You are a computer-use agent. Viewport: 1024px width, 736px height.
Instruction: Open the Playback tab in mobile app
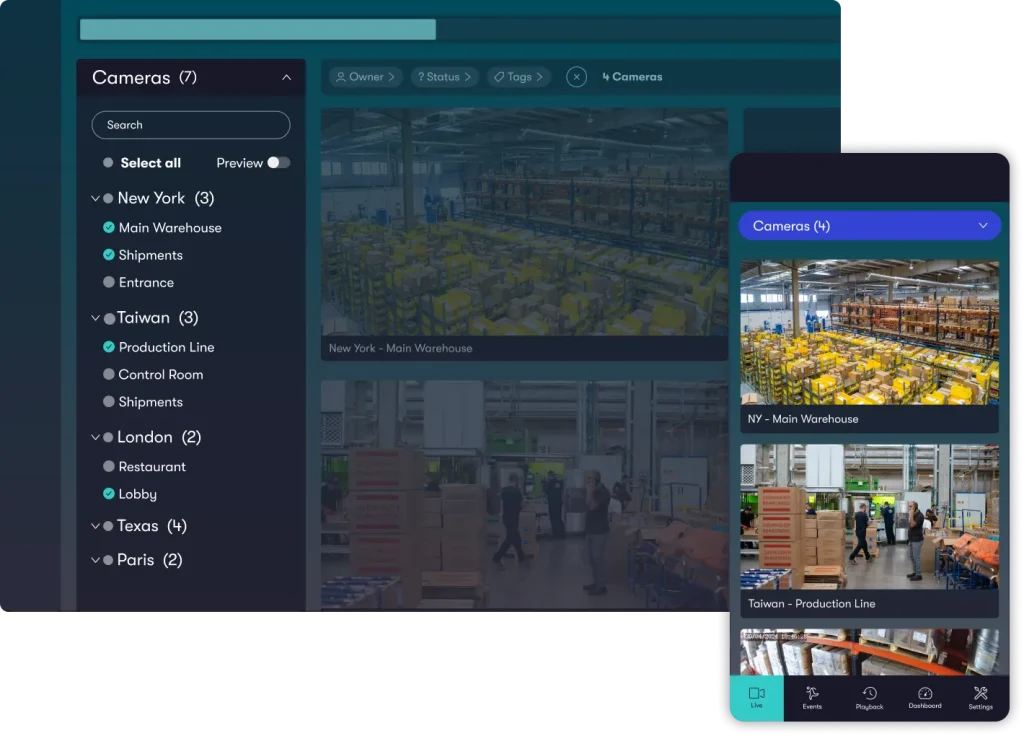pyautogui.click(x=869, y=698)
